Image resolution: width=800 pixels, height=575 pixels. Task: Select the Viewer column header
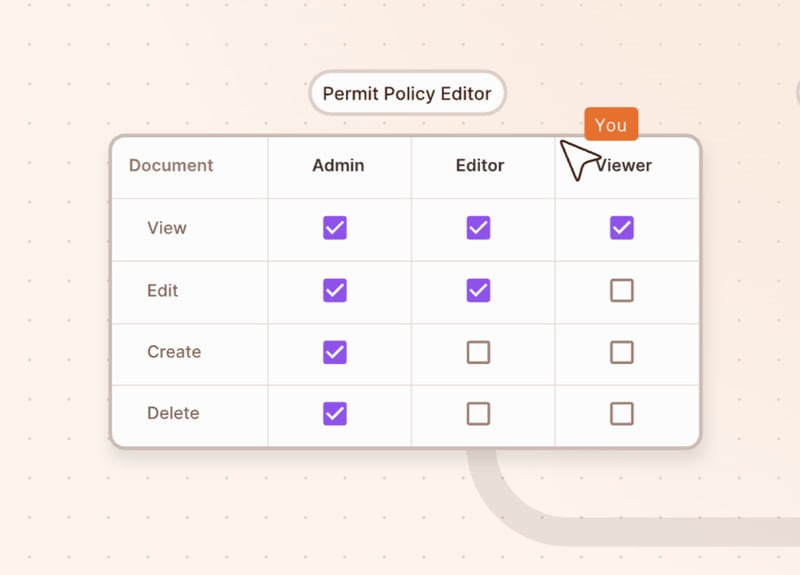point(628,166)
